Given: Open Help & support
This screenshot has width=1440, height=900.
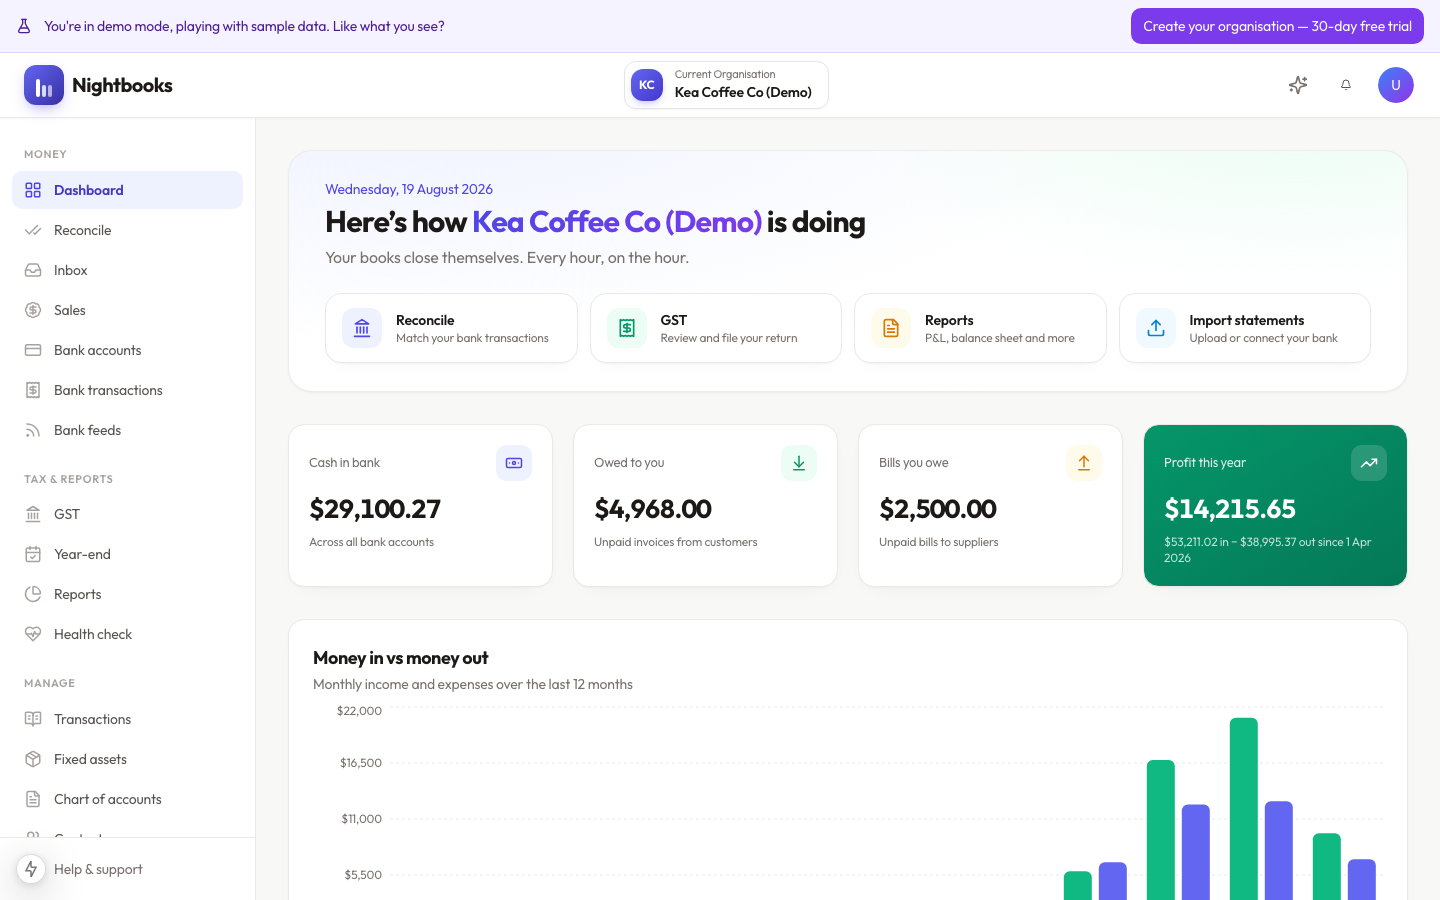Looking at the screenshot, I should pyautogui.click(x=98, y=869).
